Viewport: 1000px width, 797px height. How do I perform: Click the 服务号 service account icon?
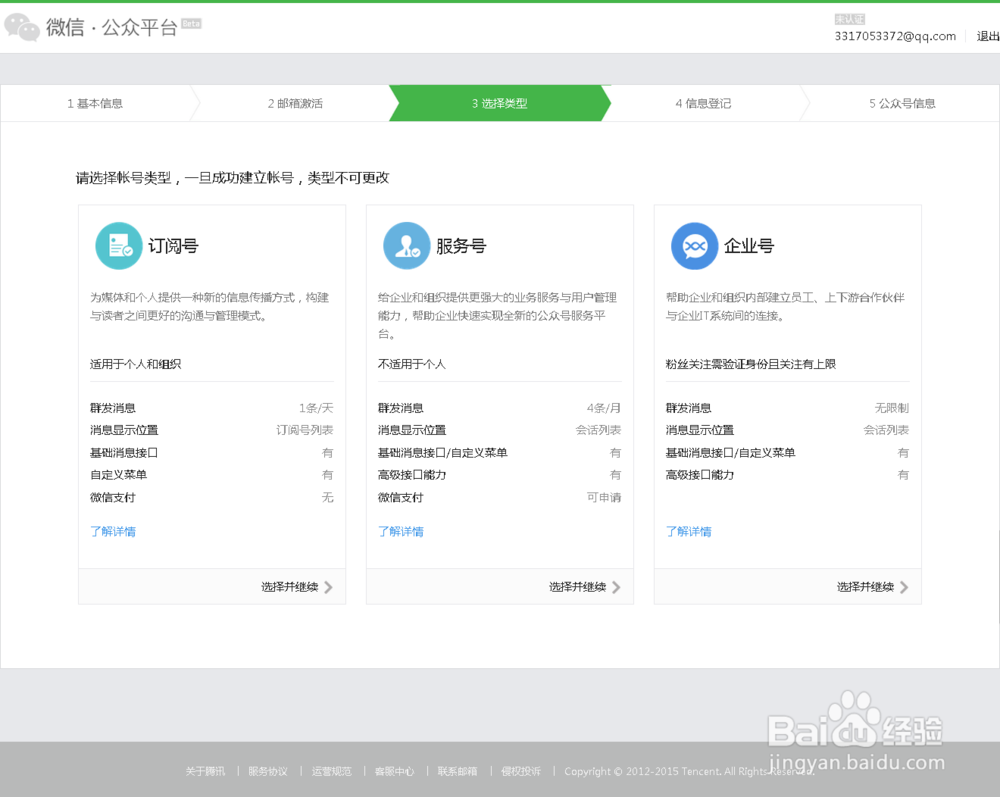click(x=406, y=246)
